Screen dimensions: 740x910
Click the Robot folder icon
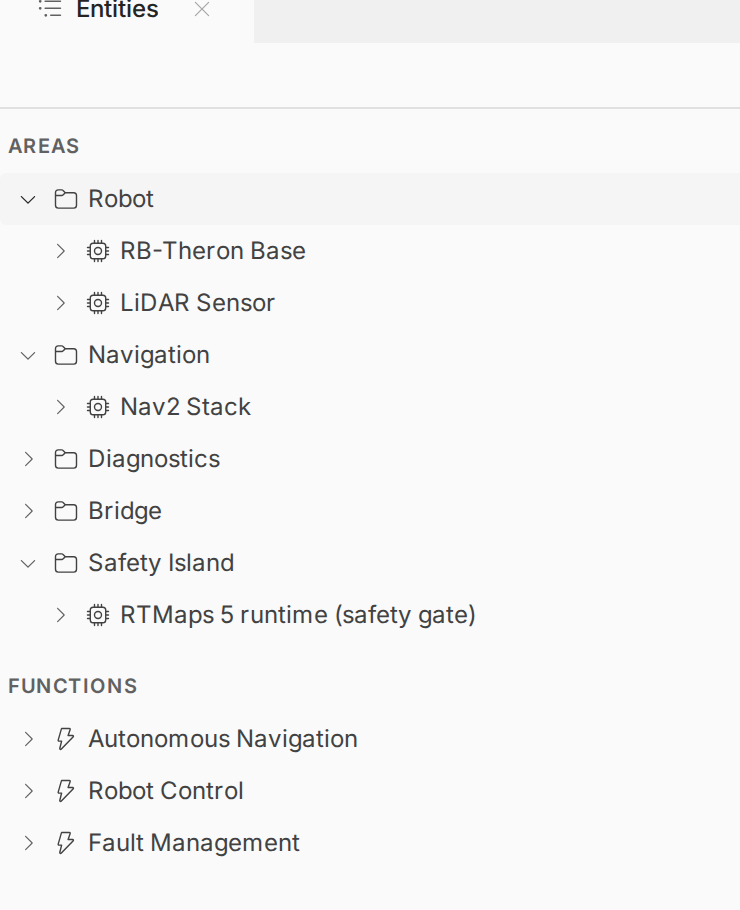pos(66,199)
